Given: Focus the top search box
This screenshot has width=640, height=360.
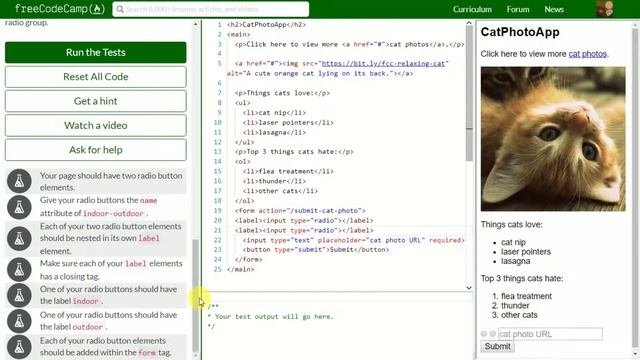Looking at the screenshot, I should [211, 9].
